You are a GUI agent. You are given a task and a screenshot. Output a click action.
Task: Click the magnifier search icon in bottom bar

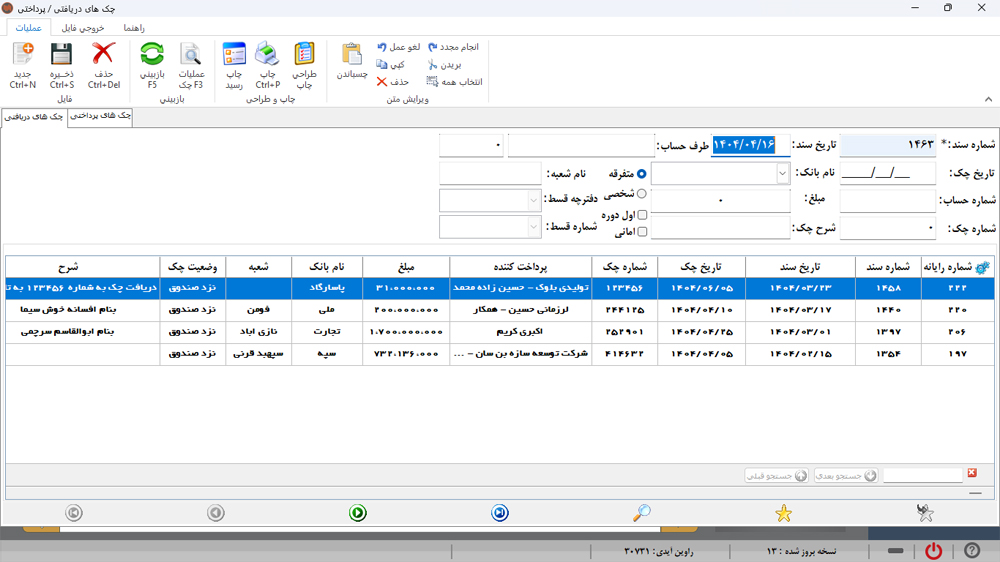click(642, 513)
